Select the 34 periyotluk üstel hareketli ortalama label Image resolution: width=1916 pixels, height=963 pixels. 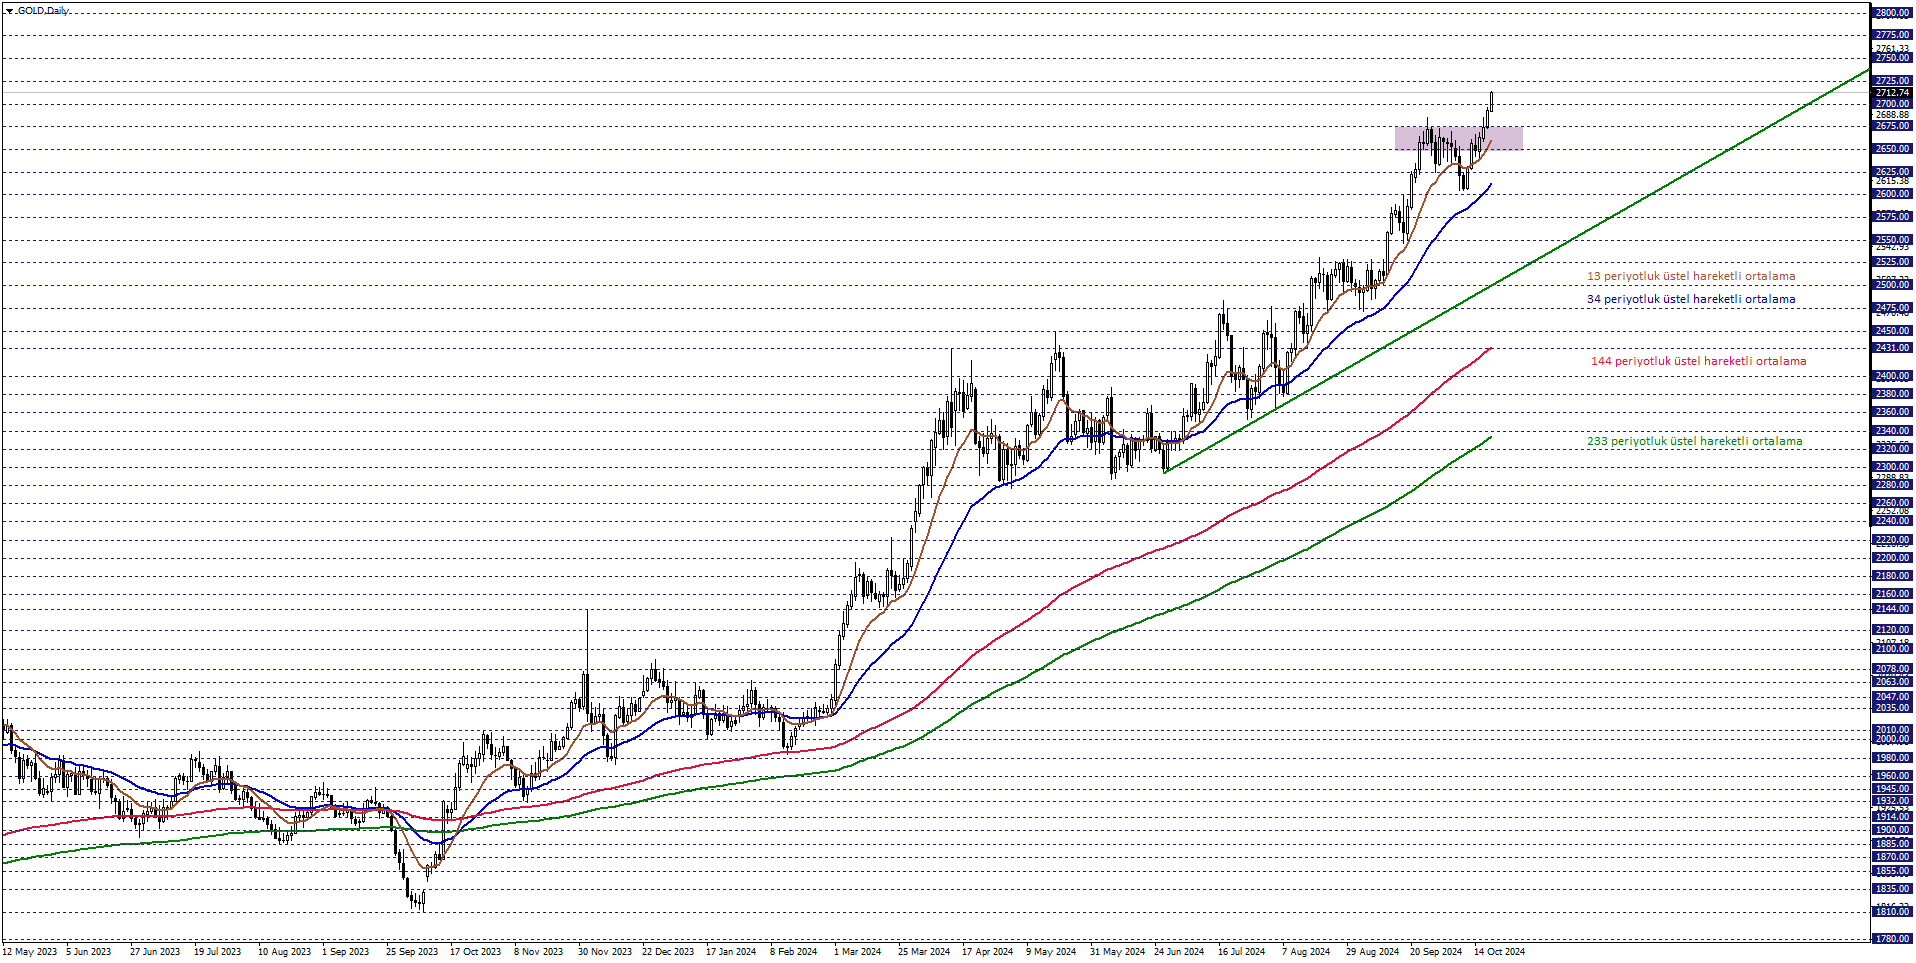[1691, 299]
